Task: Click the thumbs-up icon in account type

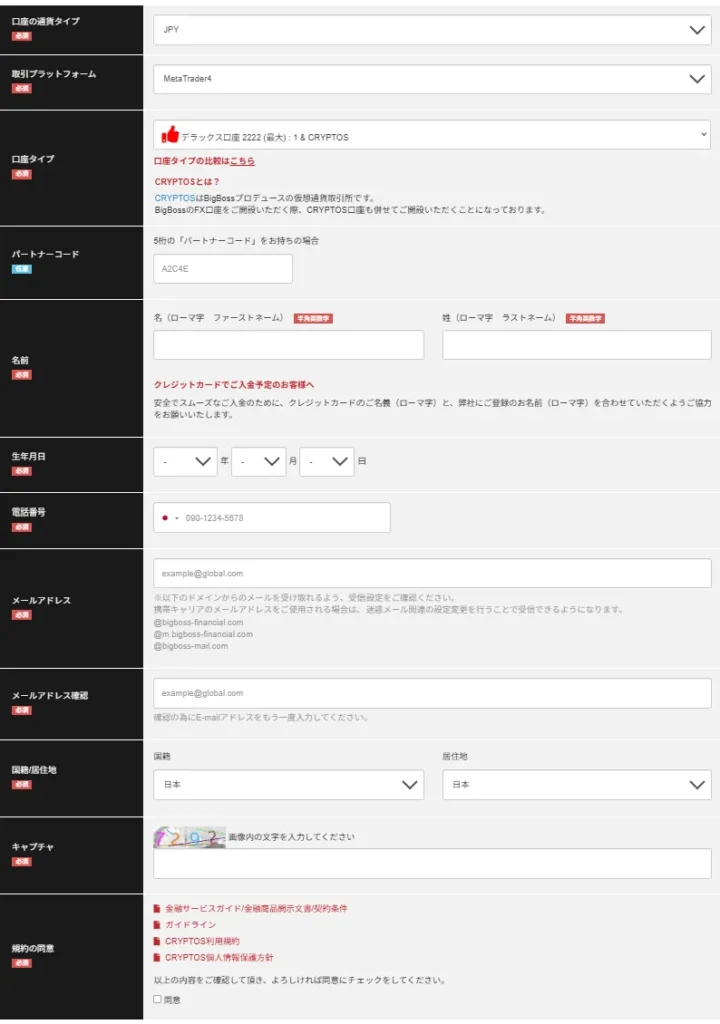Action: pyautogui.click(x=170, y=135)
